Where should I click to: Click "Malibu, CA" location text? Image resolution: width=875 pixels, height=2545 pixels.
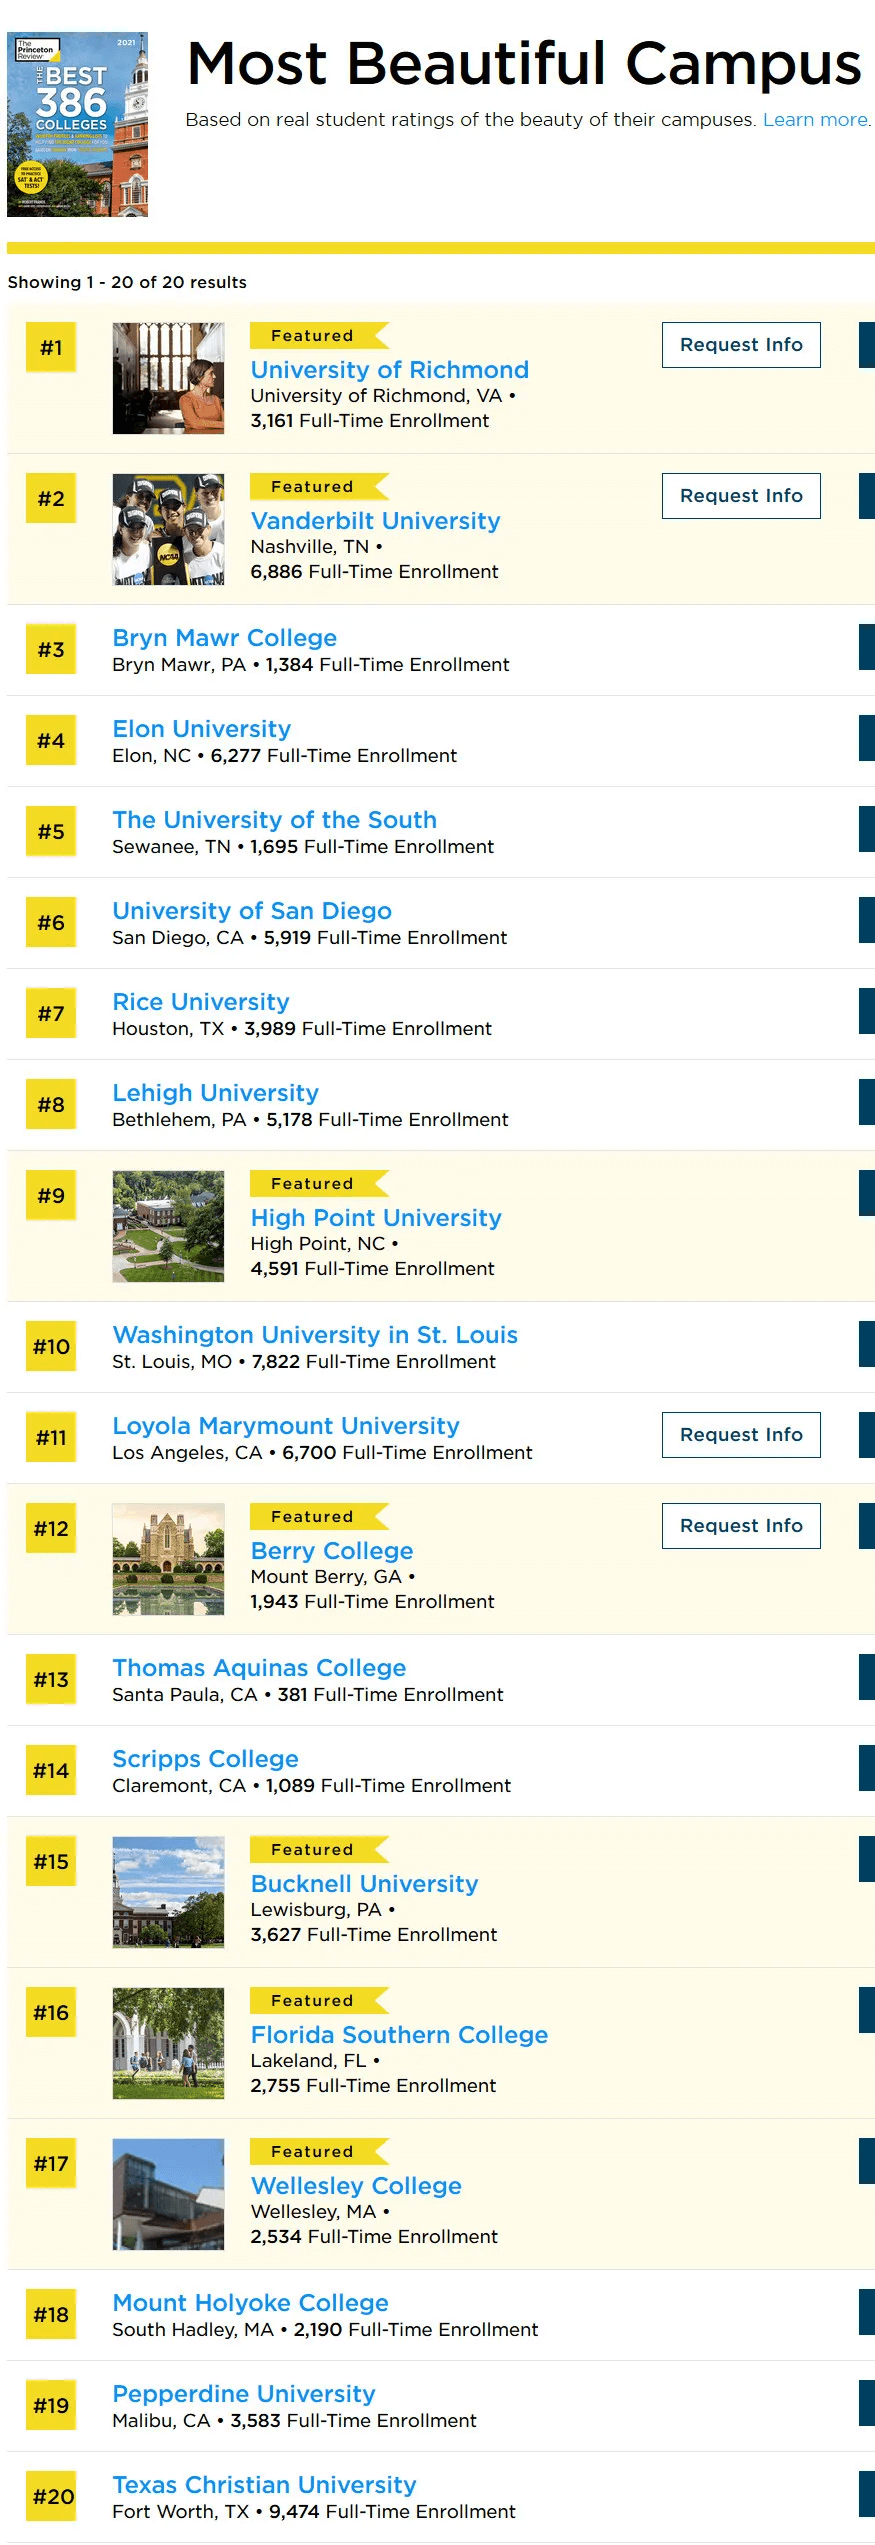click(x=161, y=2420)
